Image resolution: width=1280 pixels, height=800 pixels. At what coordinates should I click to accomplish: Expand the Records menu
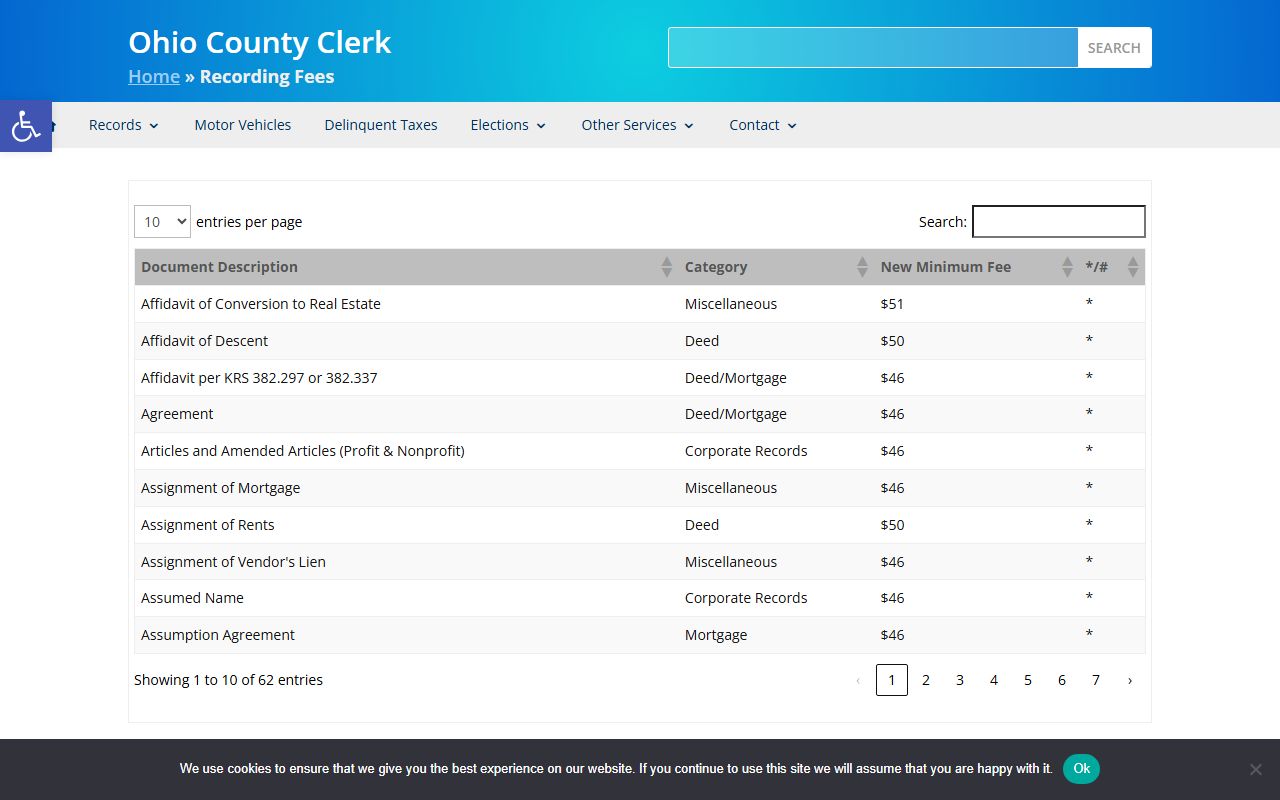tap(124, 125)
